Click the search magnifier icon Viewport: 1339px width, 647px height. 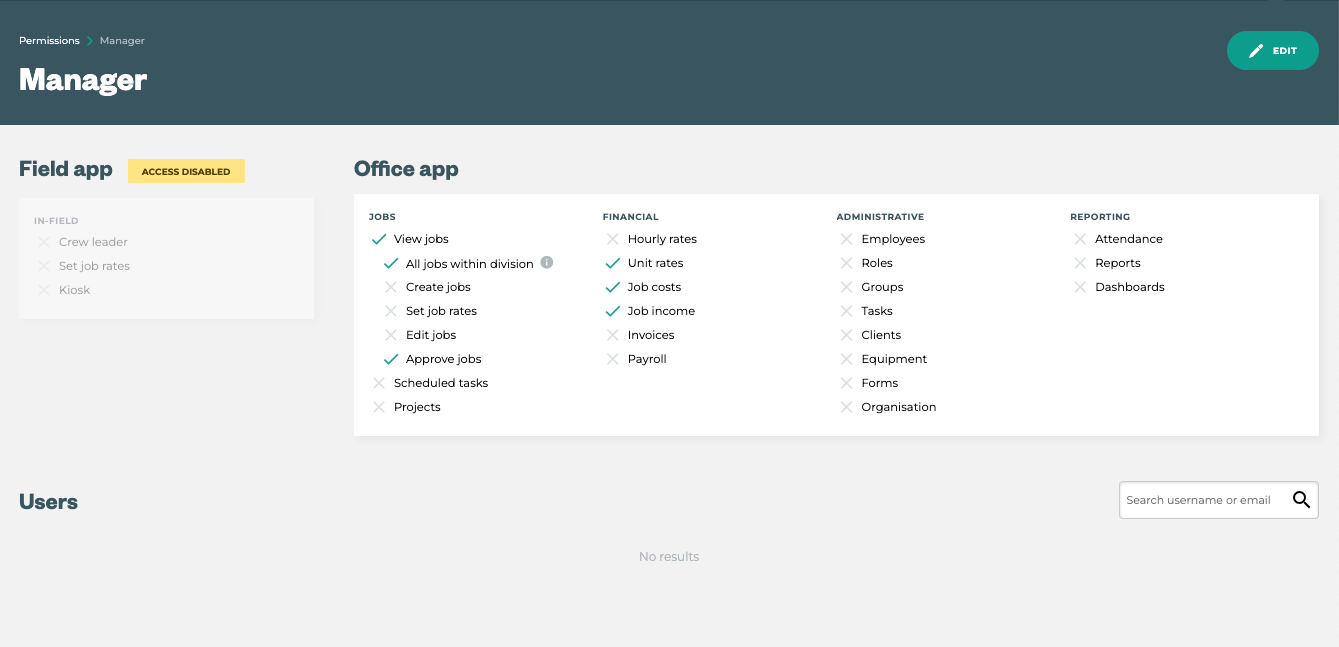click(1300, 500)
